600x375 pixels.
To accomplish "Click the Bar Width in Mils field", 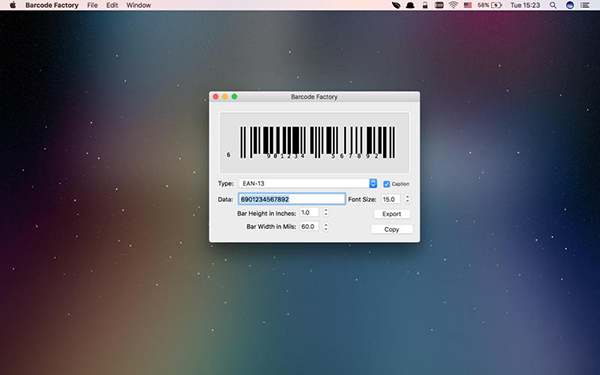I will pyautogui.click(x=309, y=227).
